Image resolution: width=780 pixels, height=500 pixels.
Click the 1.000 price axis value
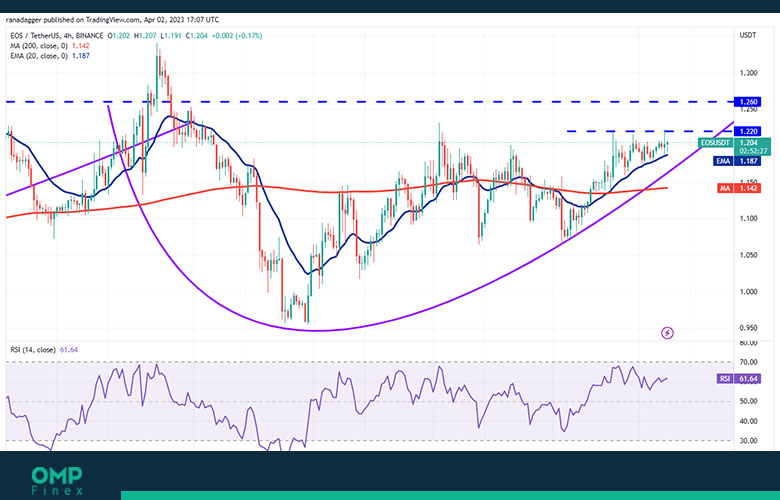(748, 292)
